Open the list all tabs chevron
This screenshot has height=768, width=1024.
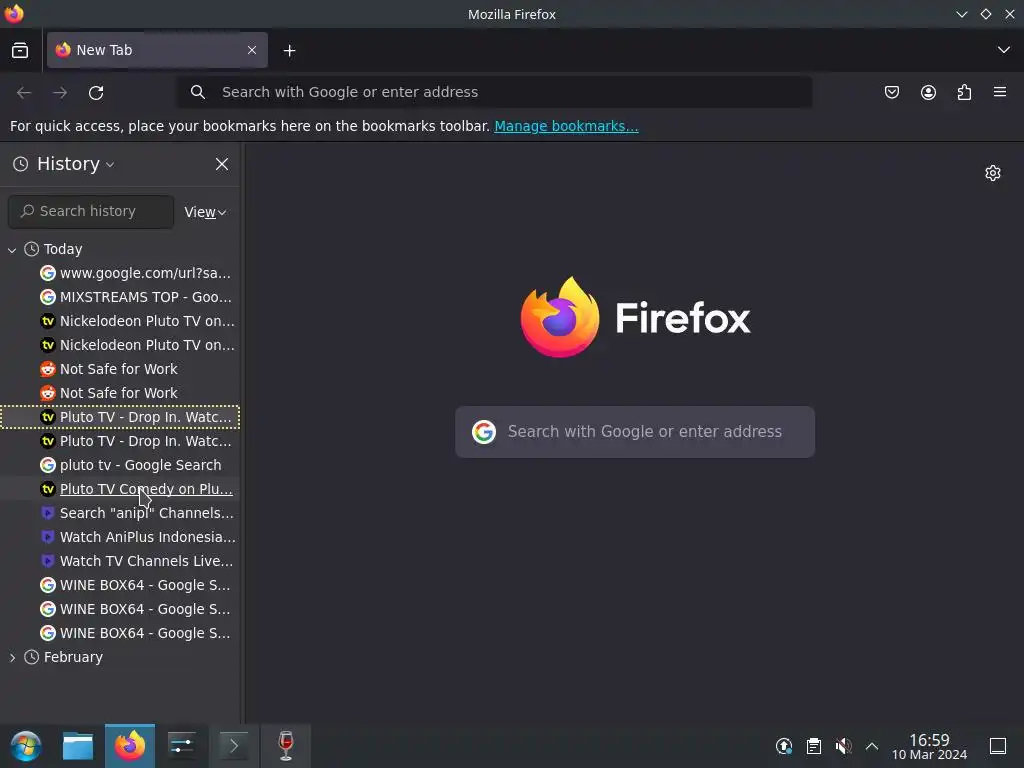point(1003,50)
